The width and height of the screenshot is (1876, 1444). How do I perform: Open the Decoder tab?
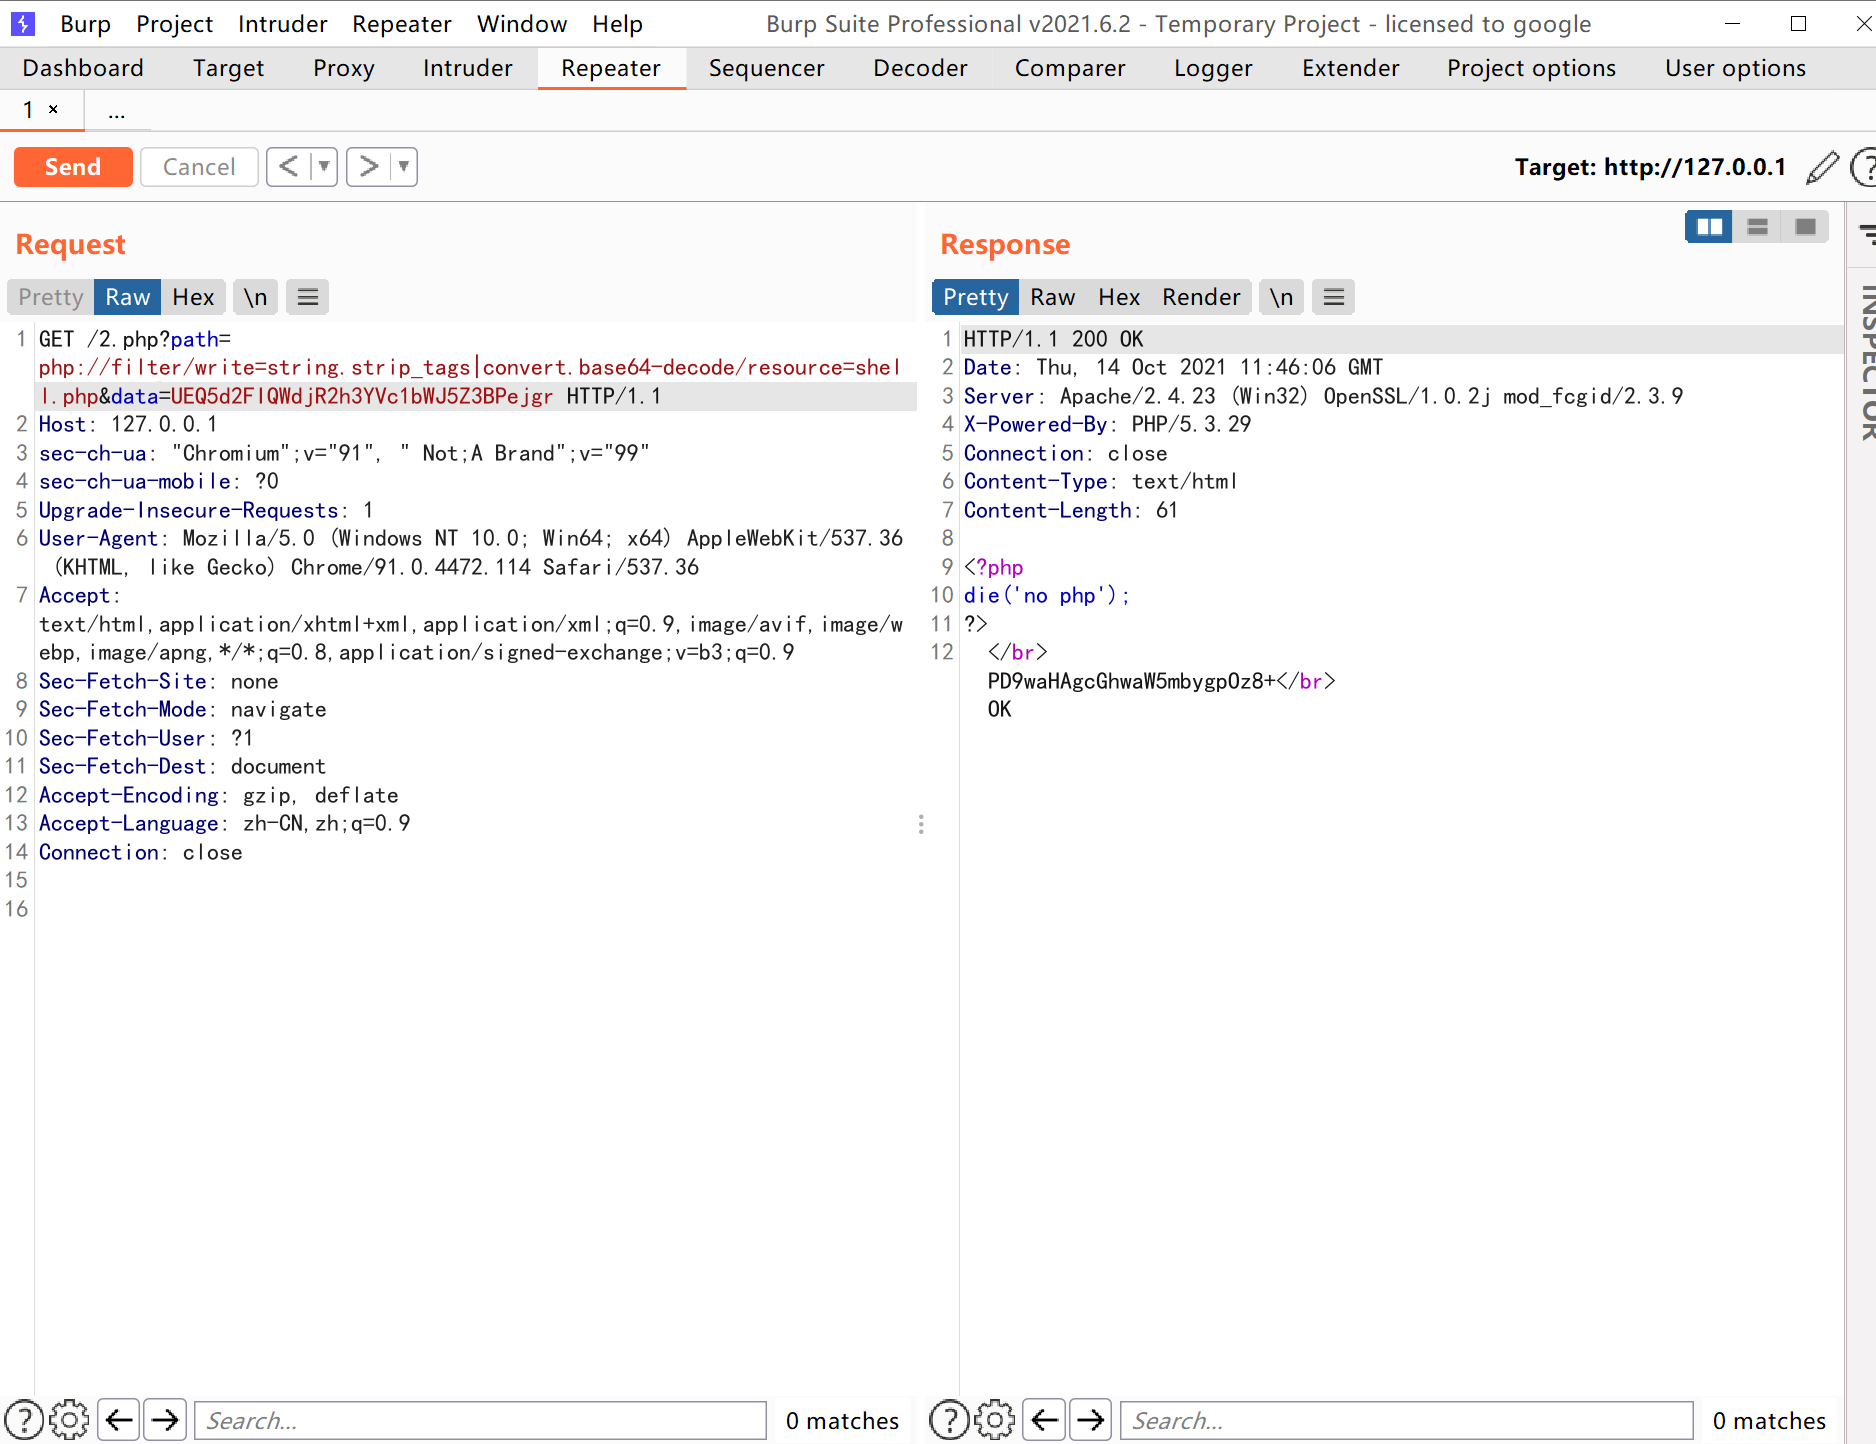click(x=920, y=68)
